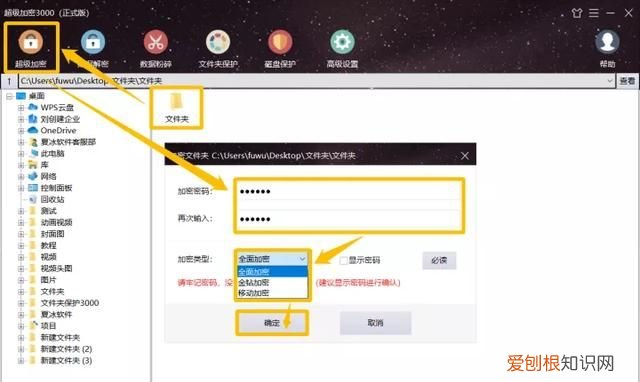Viewport: 640px width, 382px height.
Task: Close the encrypt folder dialog
Action: coord(464,155)
